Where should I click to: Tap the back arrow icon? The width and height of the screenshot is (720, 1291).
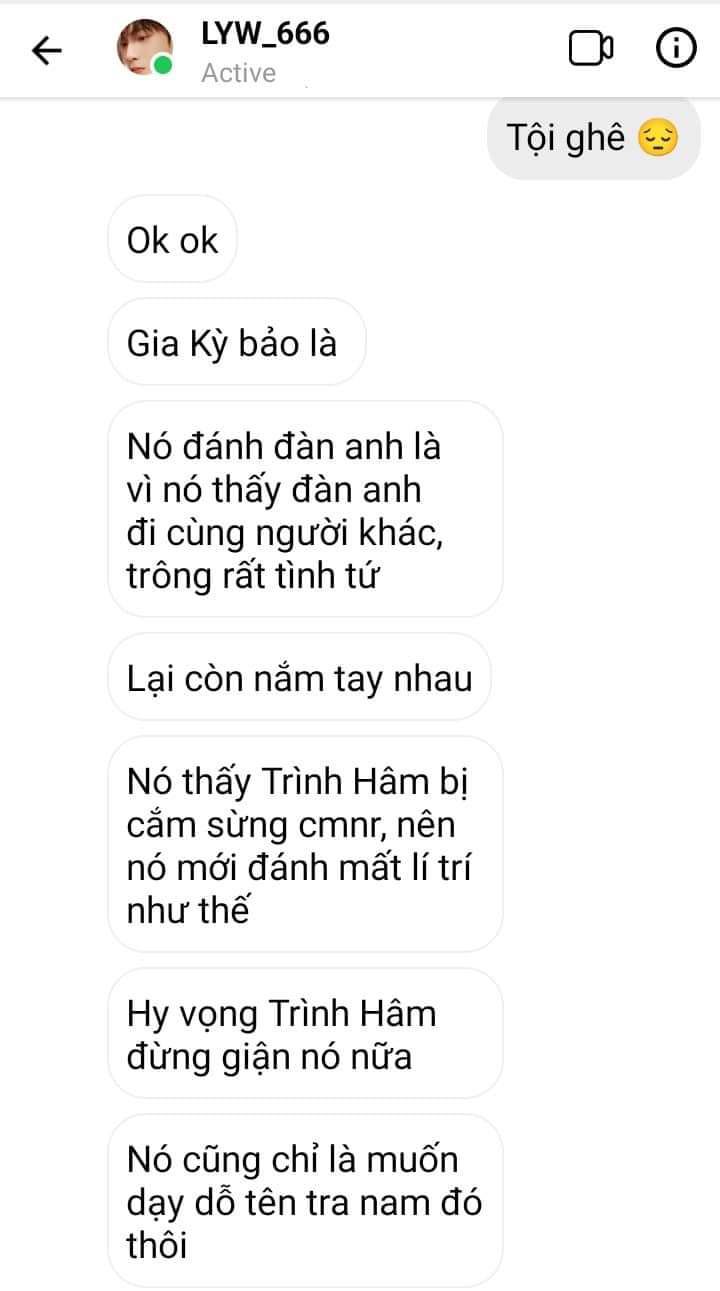point(47,51)
